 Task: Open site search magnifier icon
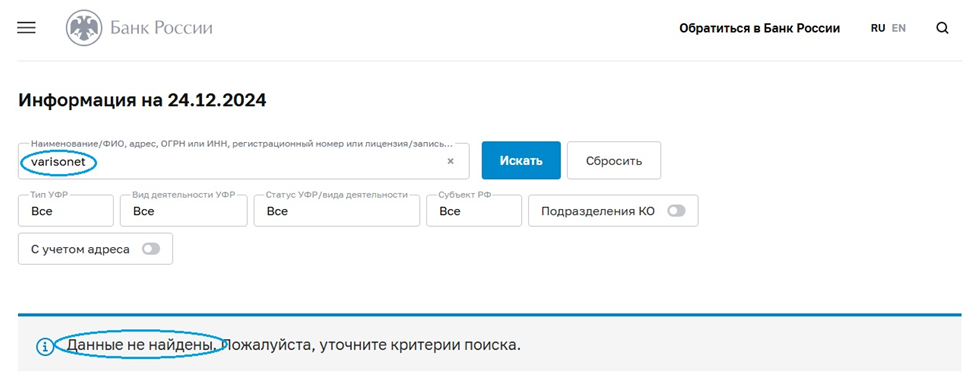pos(942,28)
